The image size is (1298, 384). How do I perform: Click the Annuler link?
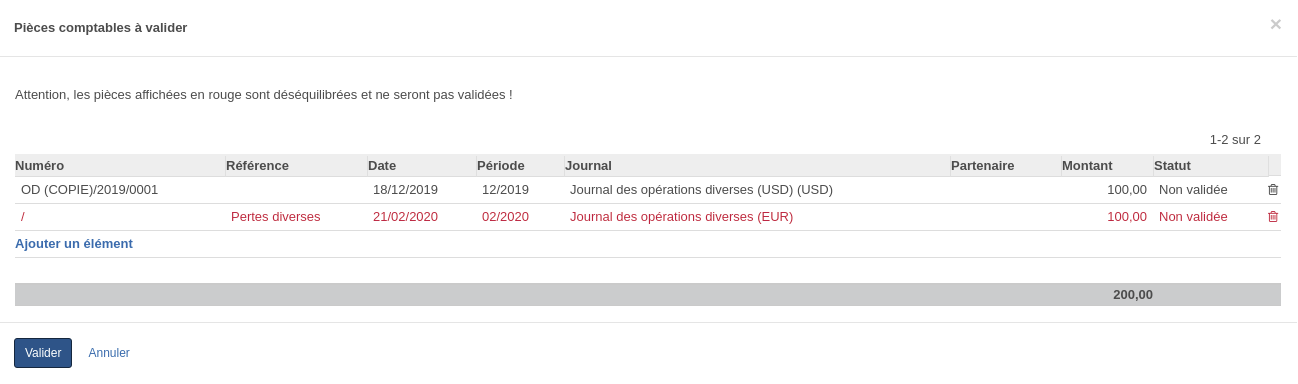pos(109,353)
